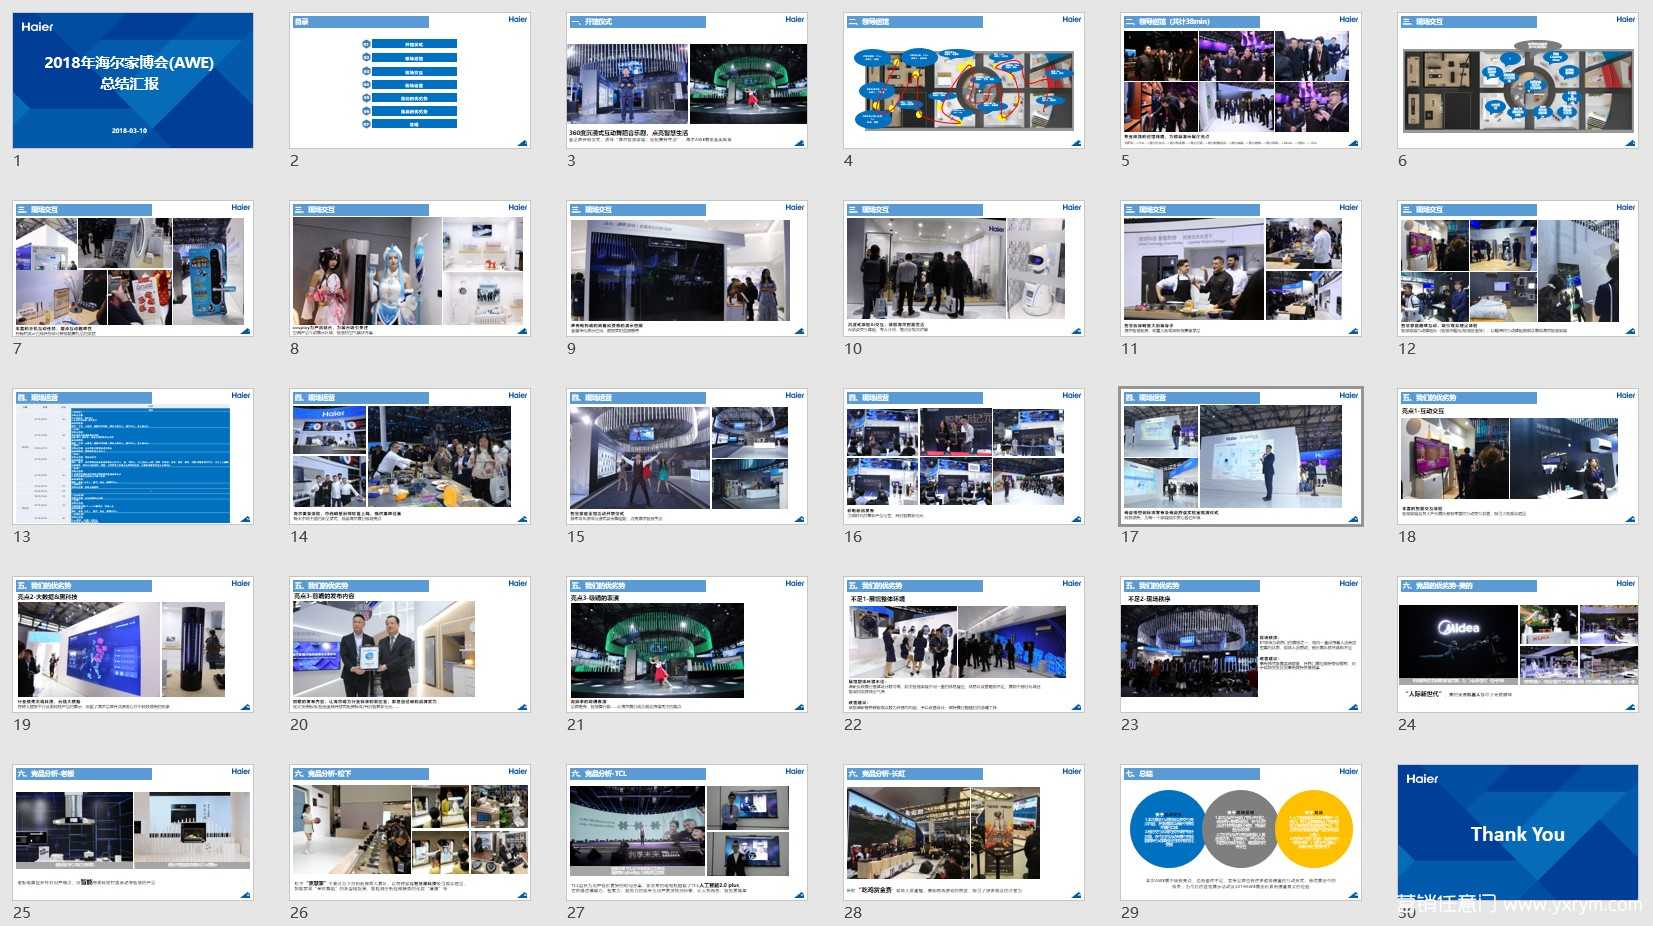The width and height of the screenshot is (1653, 926).
Task: Select slide 12 thumbnail
Action: (x=1518, y=269)
